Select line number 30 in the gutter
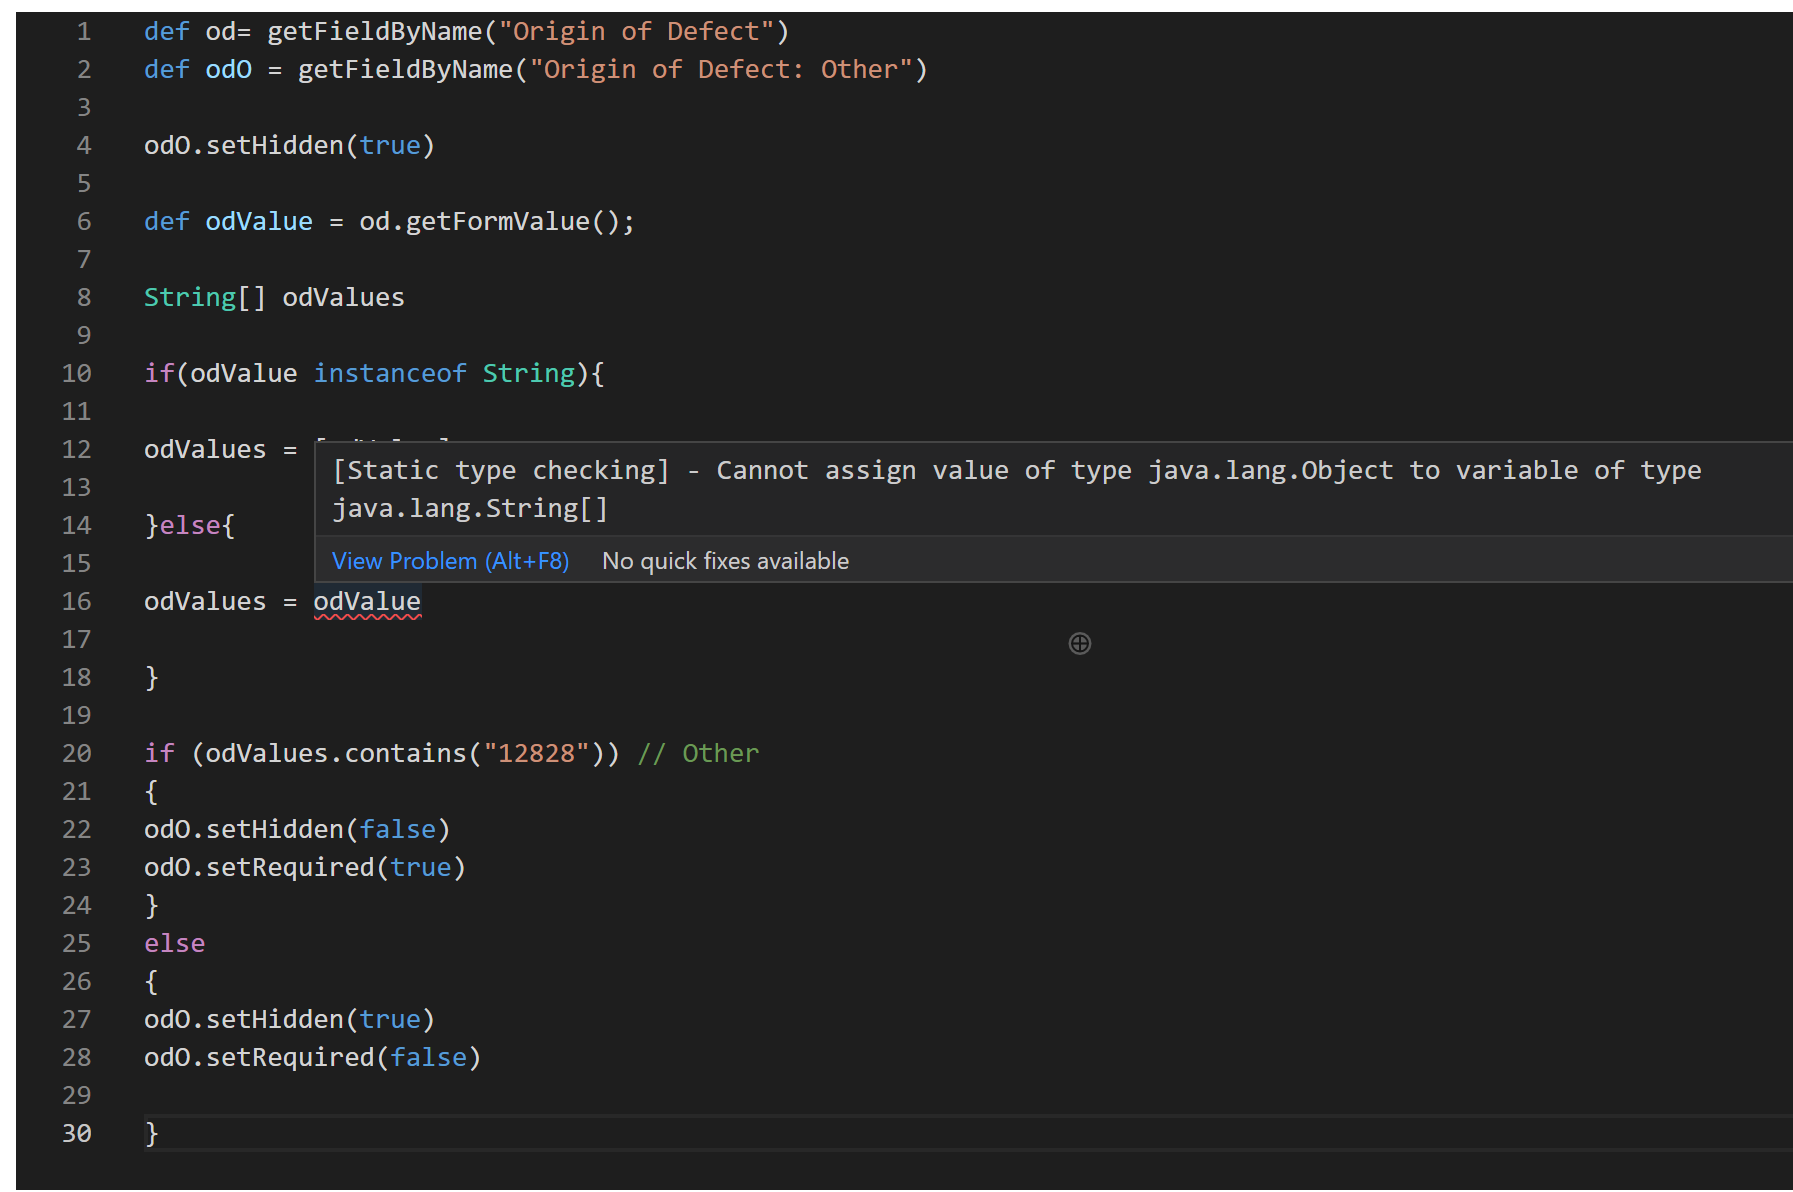 pos(77,1134)
